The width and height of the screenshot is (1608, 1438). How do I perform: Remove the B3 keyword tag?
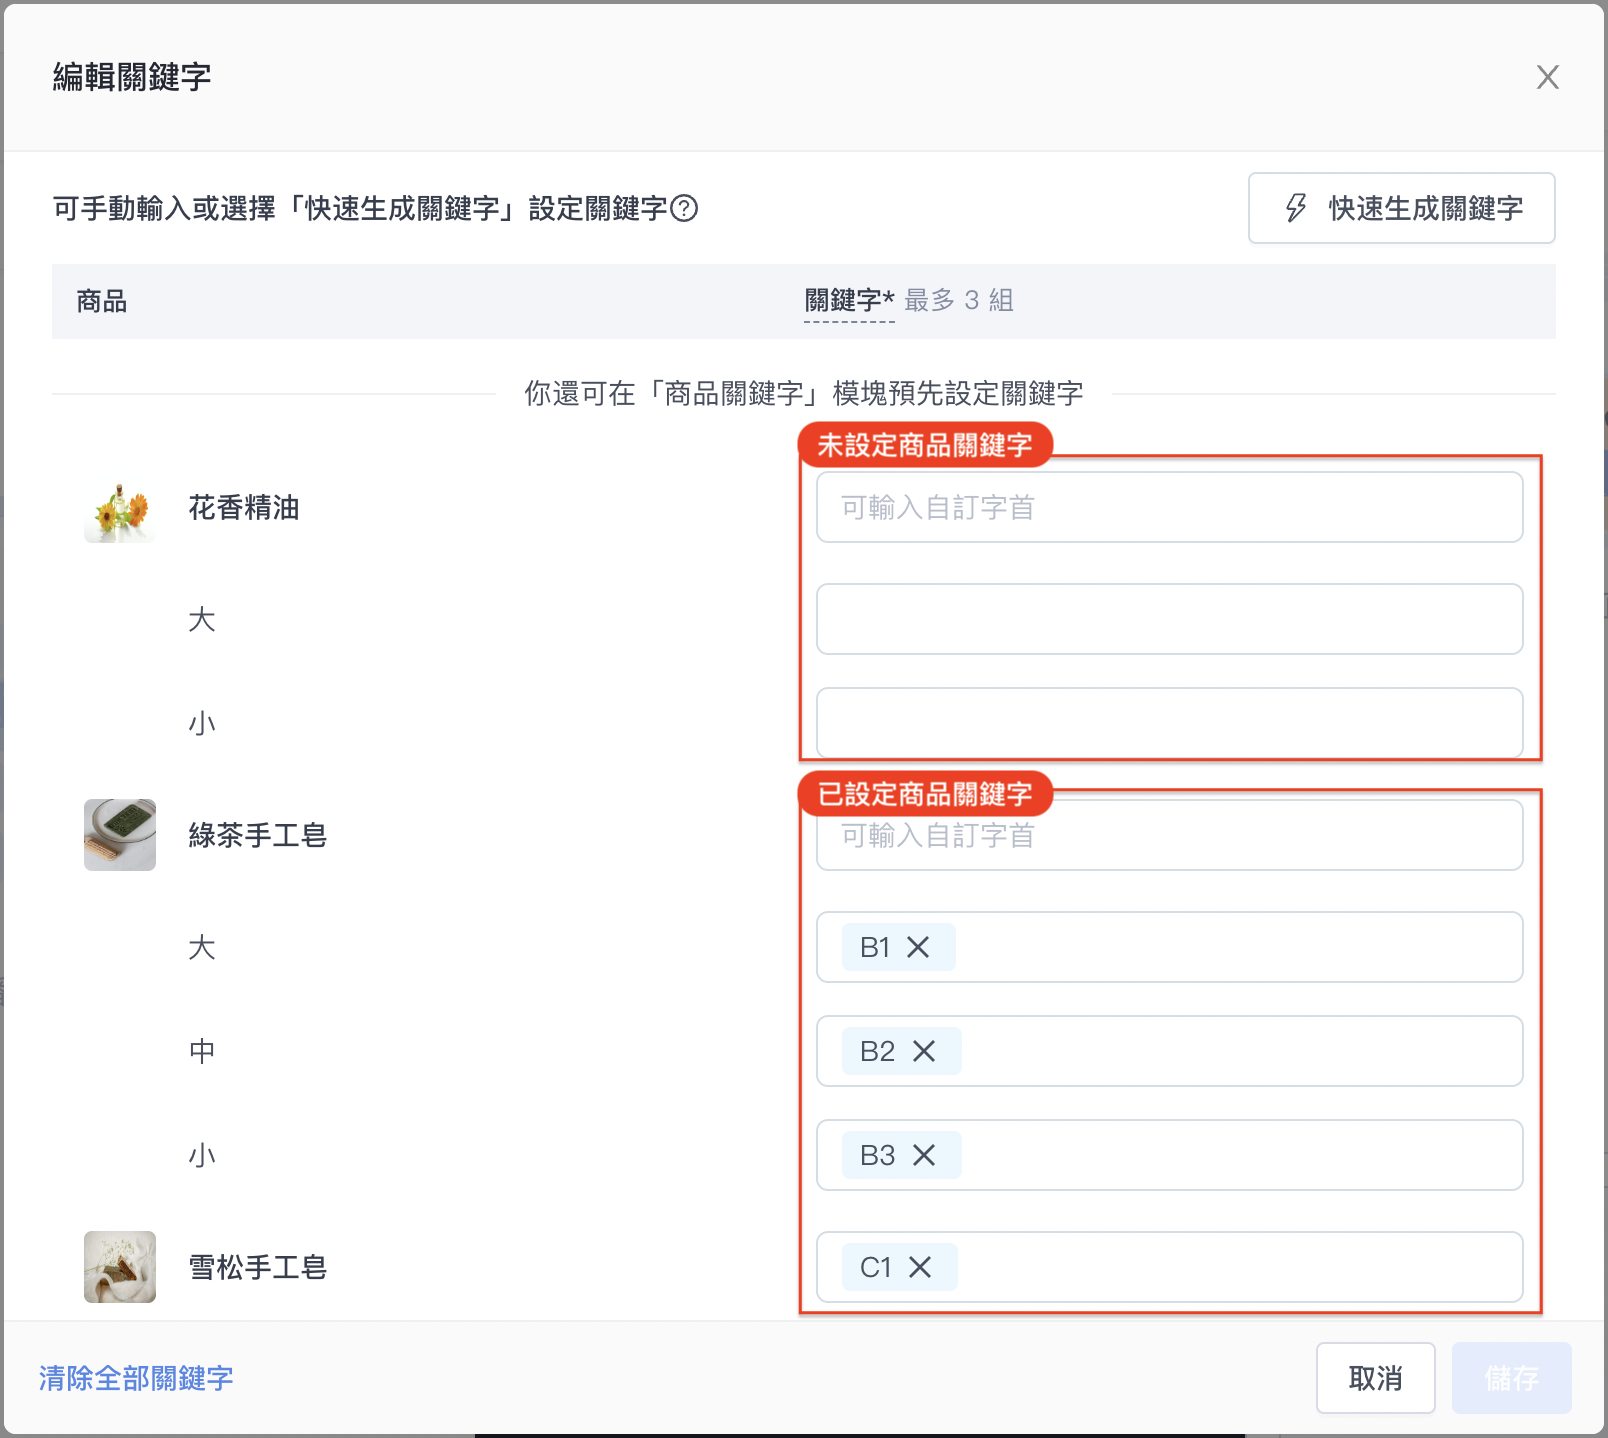click(924, 1155)
